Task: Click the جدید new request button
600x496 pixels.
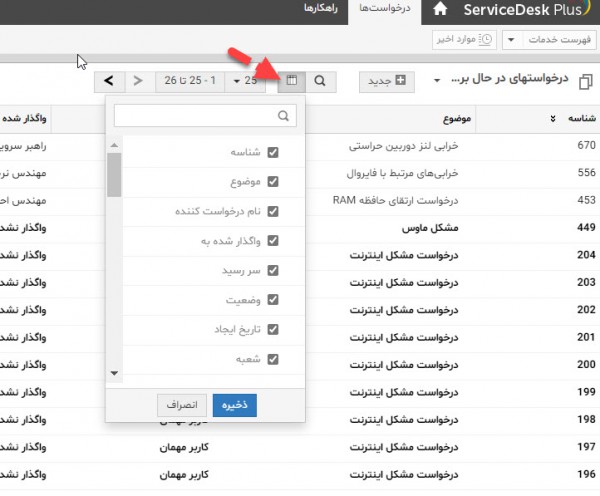Action: click(387, 82)
